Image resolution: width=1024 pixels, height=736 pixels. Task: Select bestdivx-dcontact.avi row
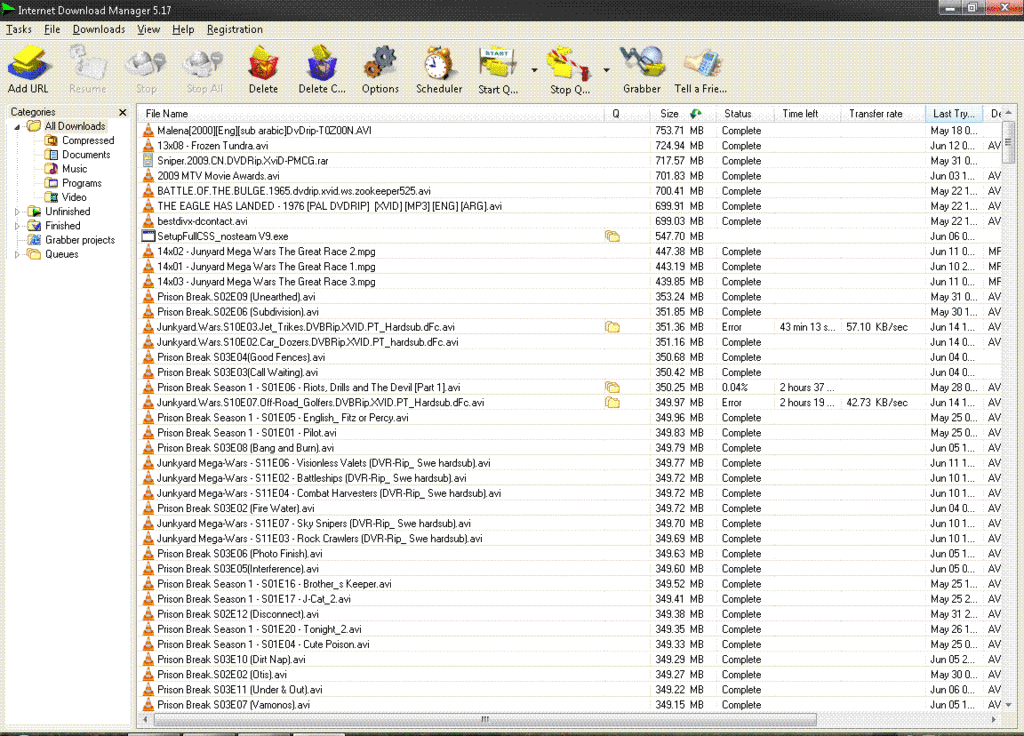click(x=571, y=221)
